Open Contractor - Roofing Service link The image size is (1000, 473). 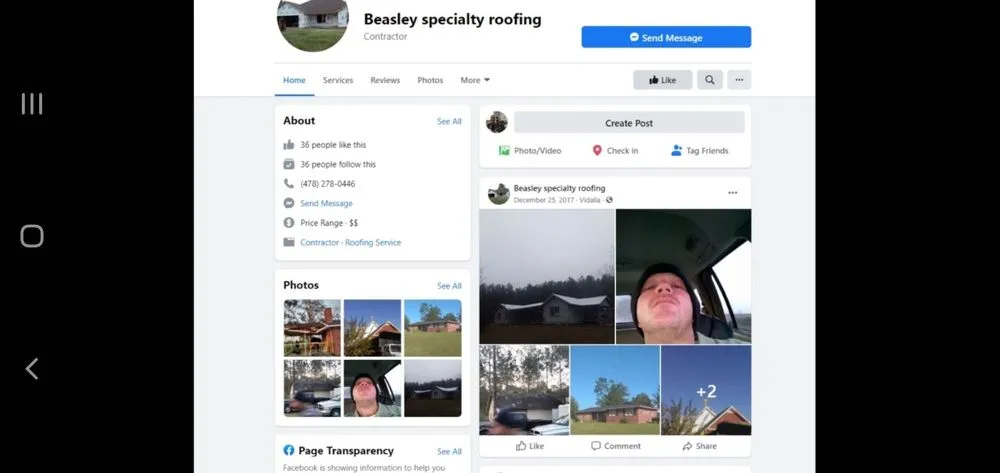tap(351, 242)
